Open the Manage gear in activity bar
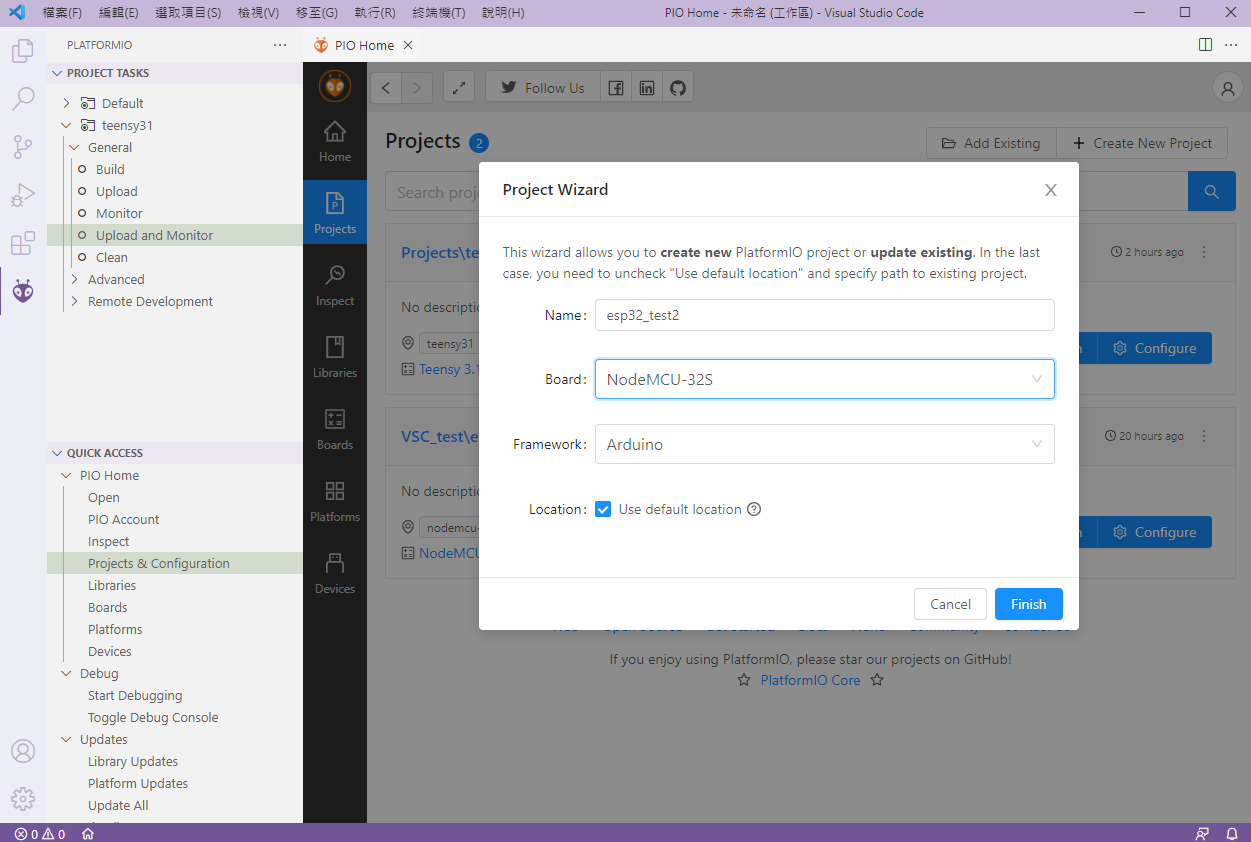1251x842 pixels. (23, 799)
